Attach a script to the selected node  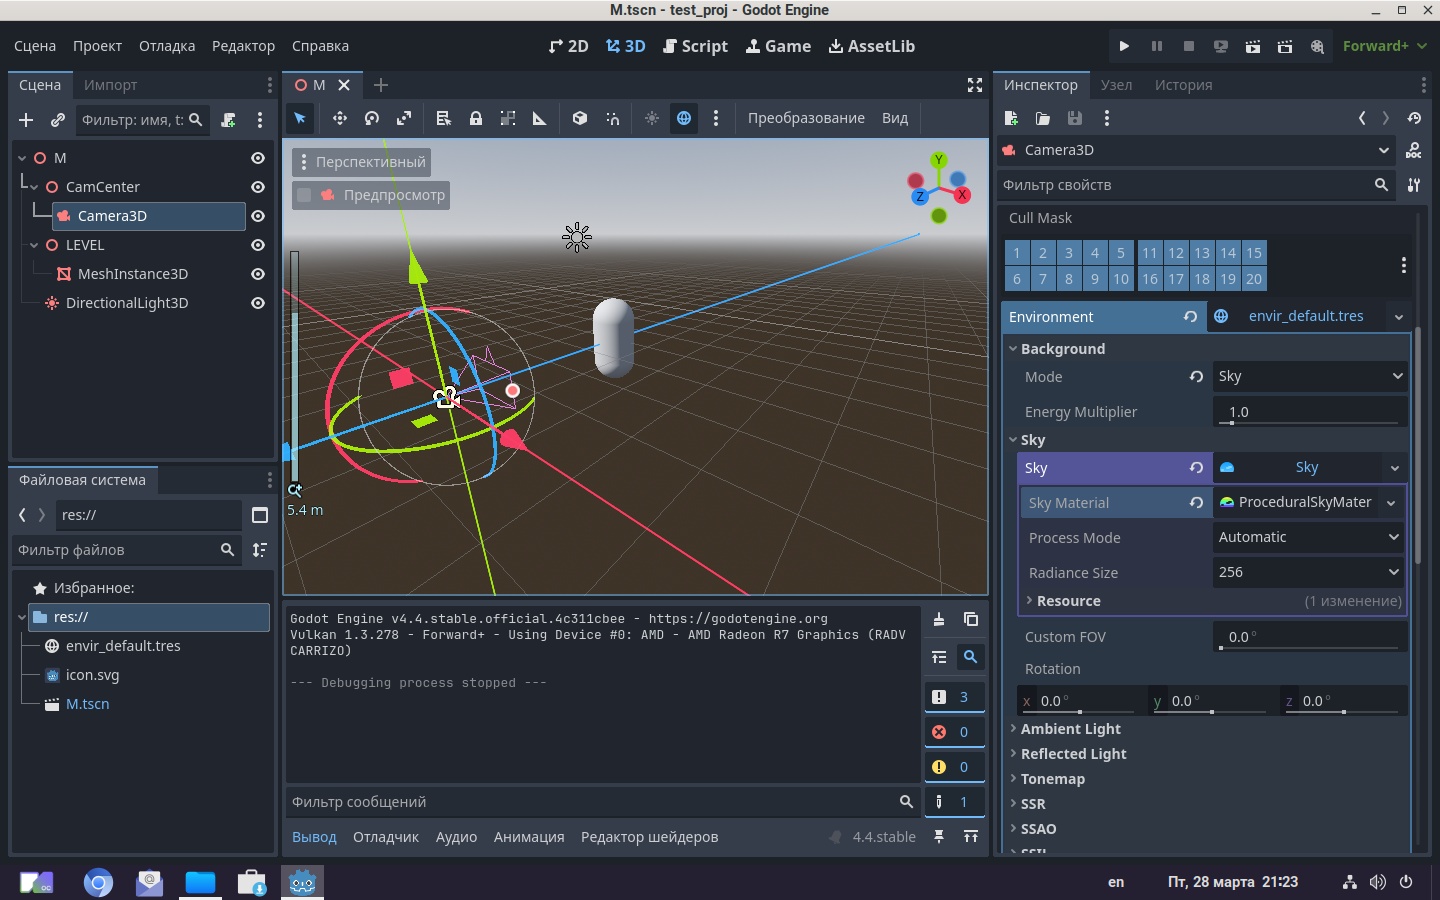(x=228, y=120)
